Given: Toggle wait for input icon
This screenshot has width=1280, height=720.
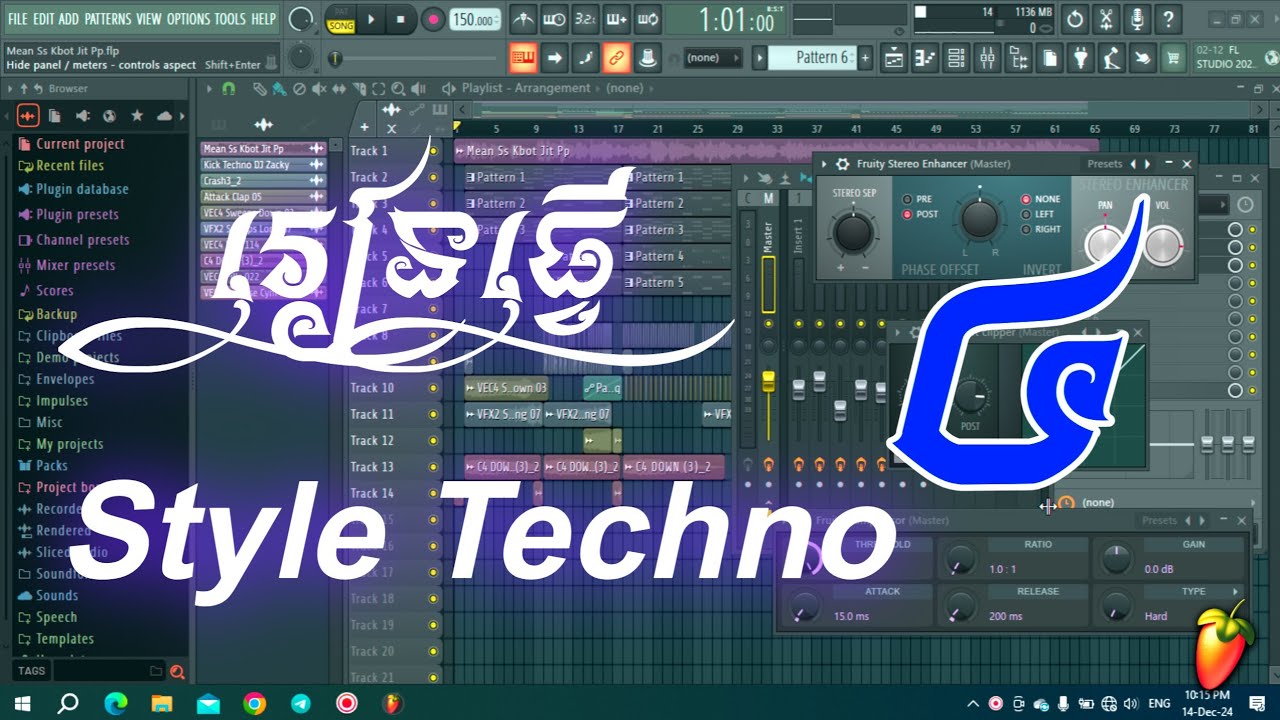Looking at the screenshot, I should (x=553, y=19).
